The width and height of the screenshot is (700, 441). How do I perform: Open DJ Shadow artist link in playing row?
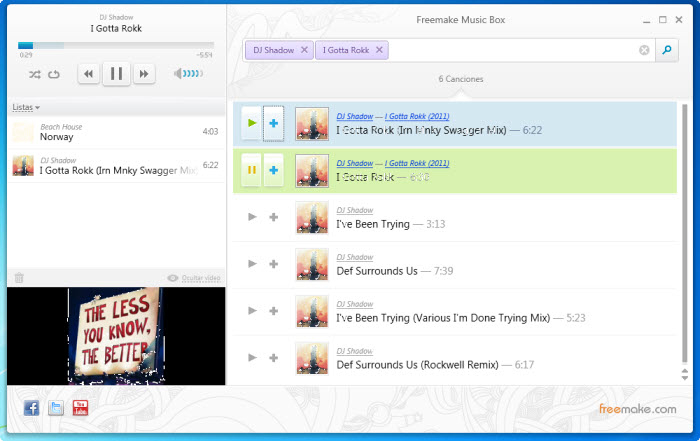tap(354, 163)
